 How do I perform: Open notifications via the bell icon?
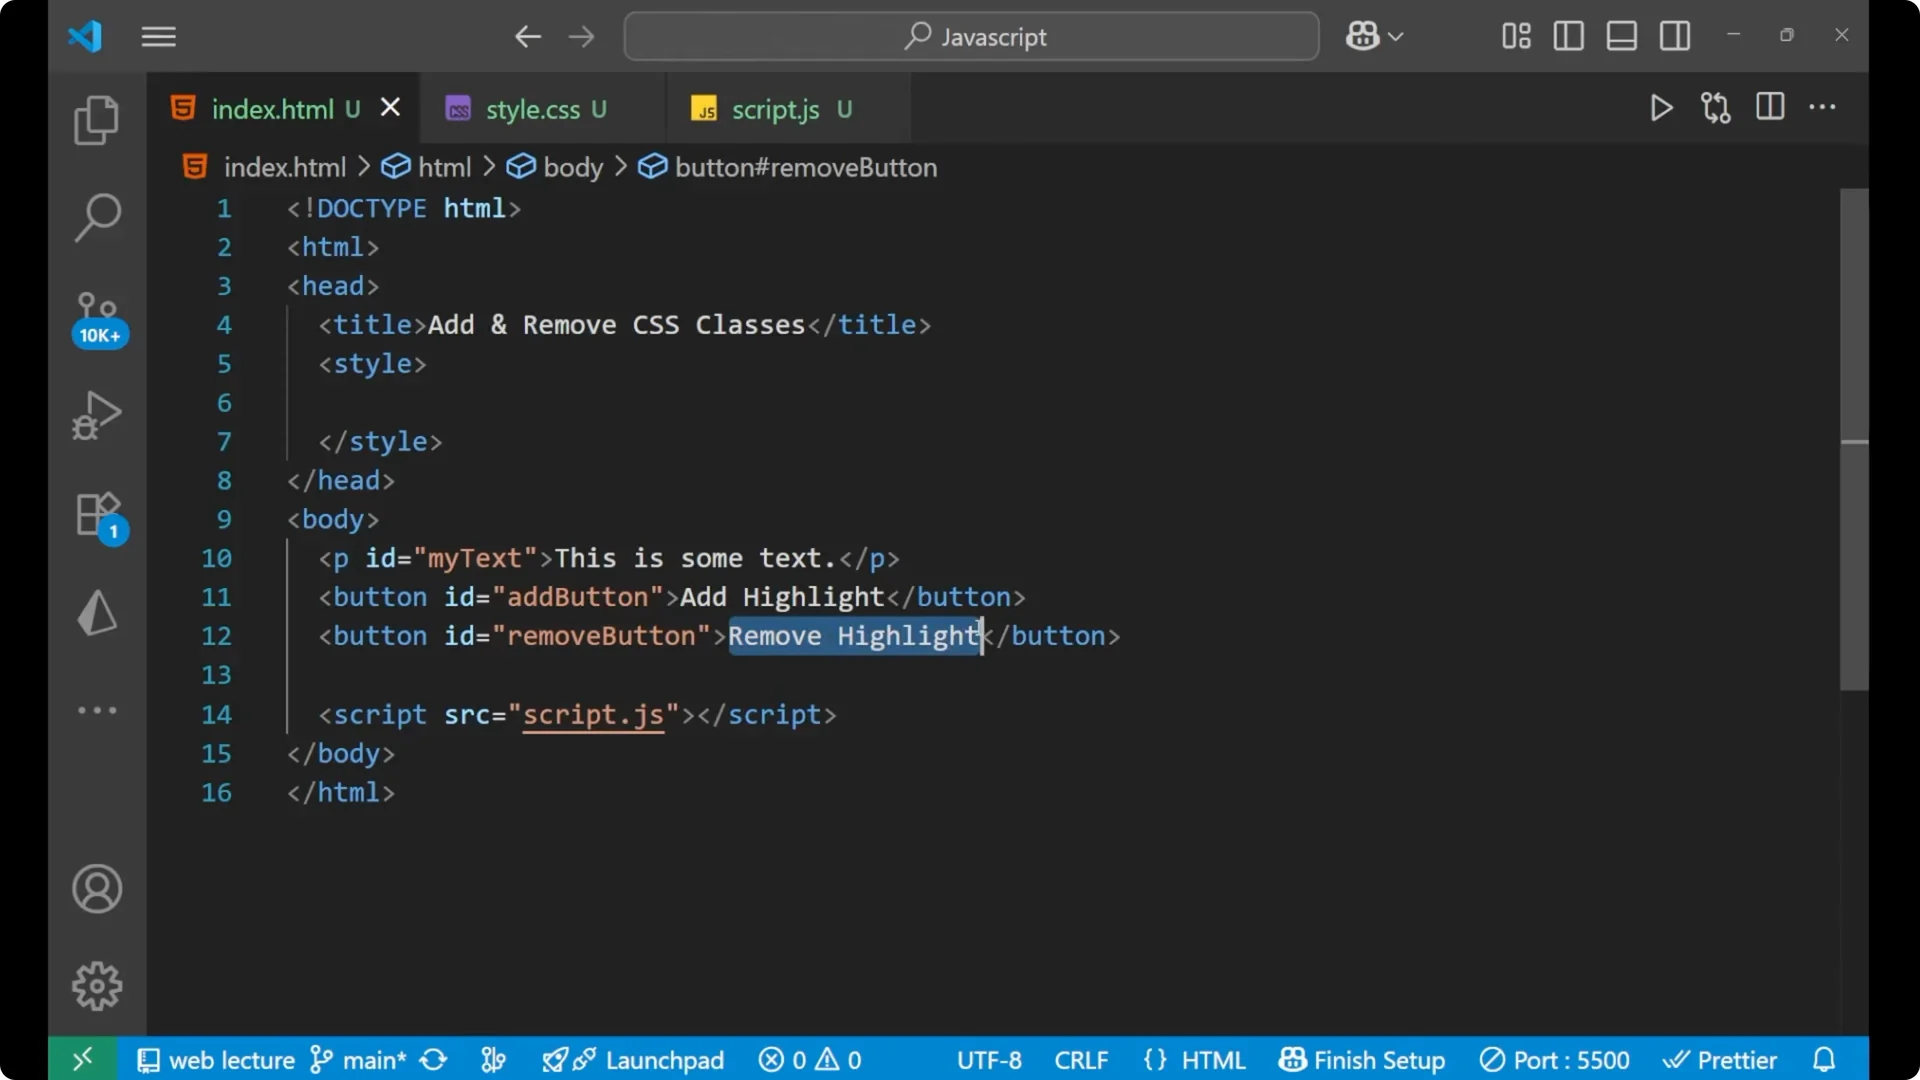[x=1824, y=1059]
